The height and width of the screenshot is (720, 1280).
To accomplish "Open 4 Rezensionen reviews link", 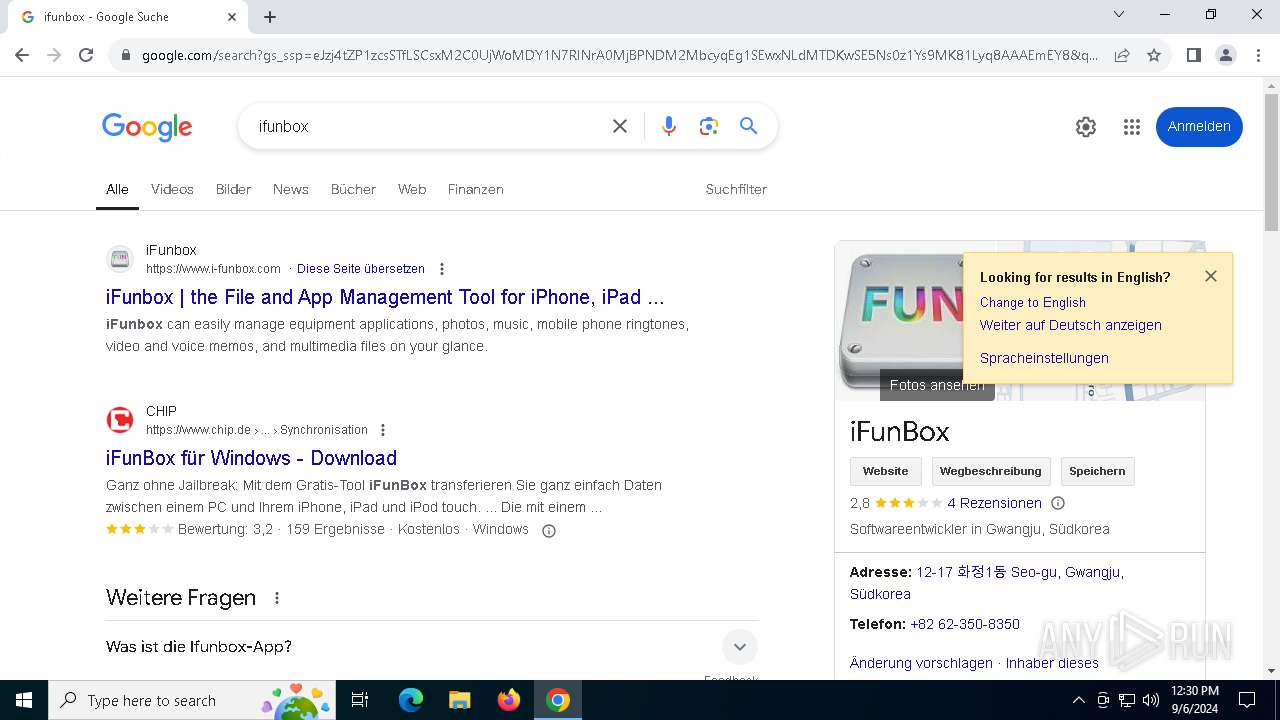I will (994, 503).
